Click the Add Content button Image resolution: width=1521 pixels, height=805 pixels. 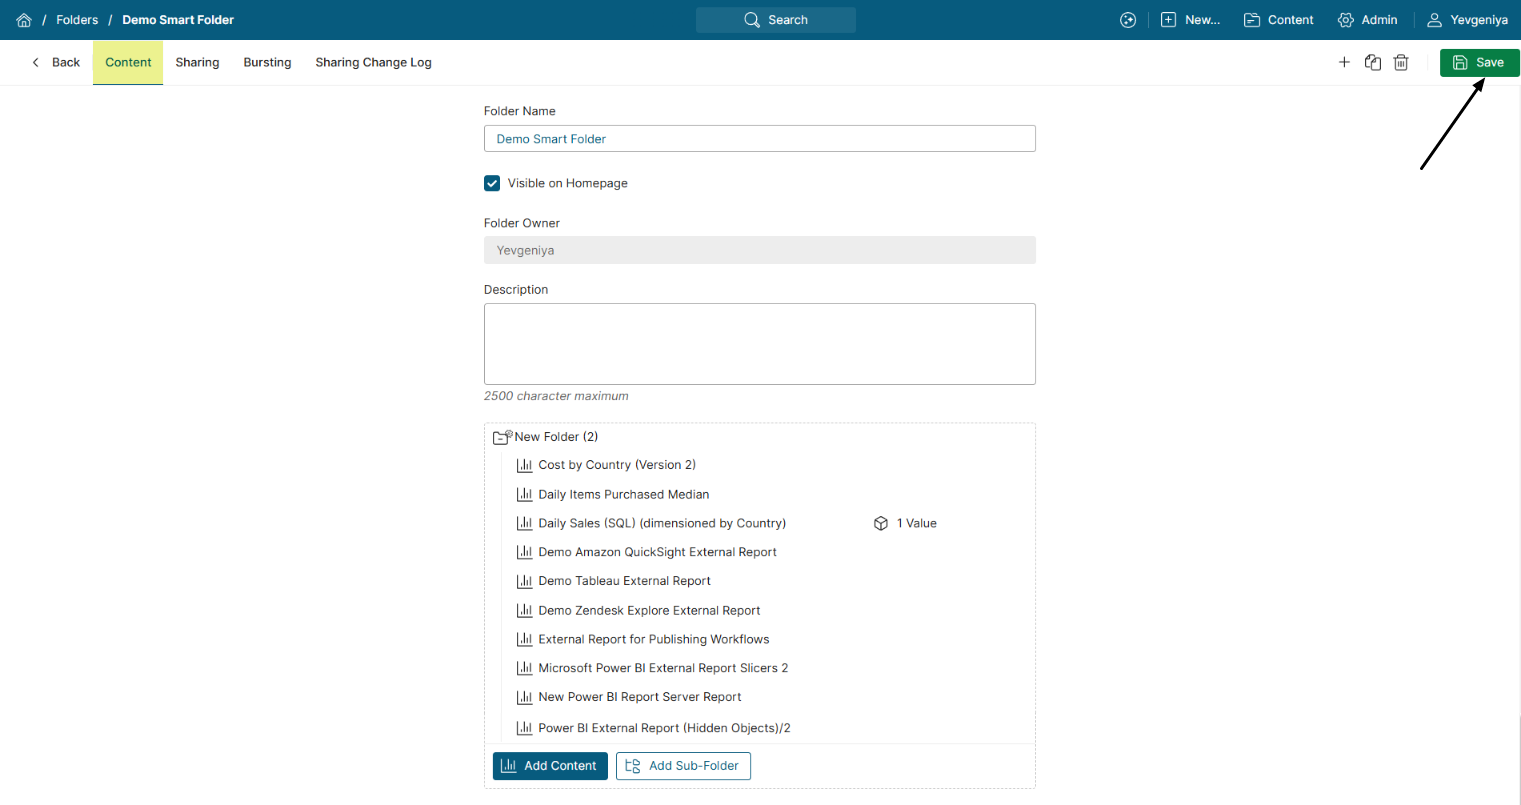click(x=550, y=766)
